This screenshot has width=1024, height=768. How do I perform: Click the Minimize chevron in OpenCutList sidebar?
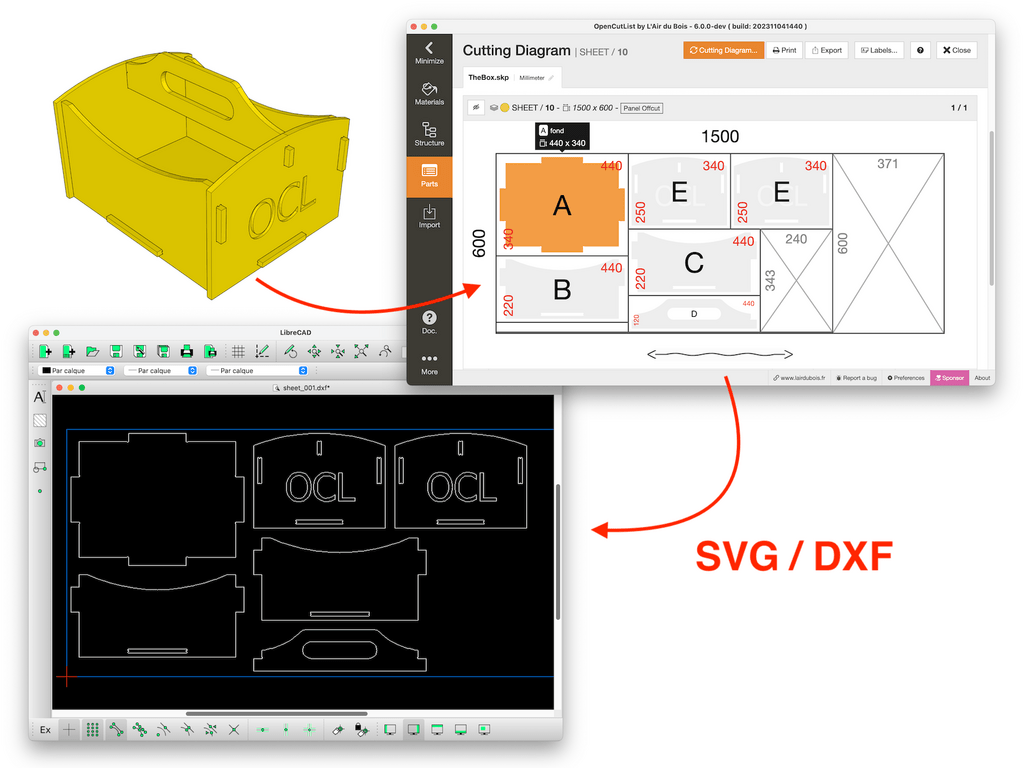tap(429, 52)
